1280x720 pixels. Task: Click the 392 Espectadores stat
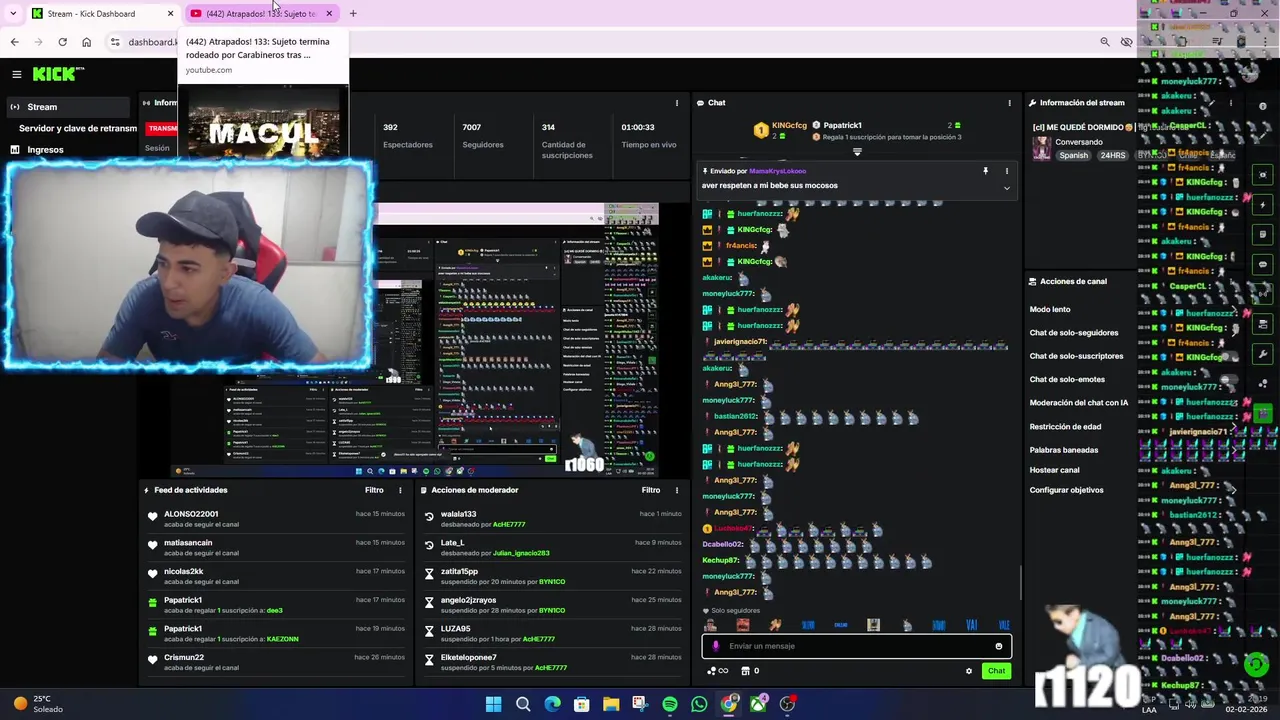point(407,136)
